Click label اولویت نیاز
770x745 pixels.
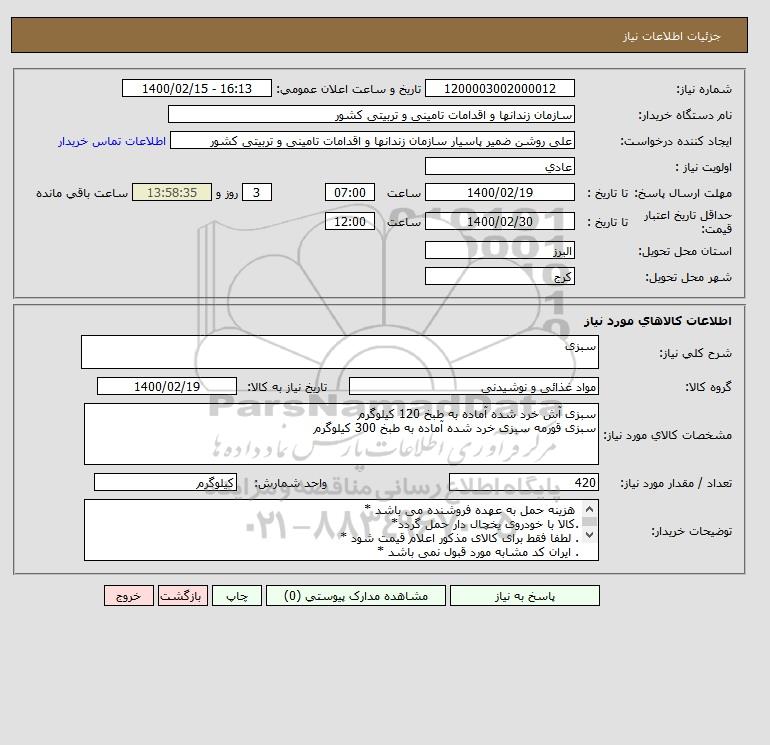704,167
